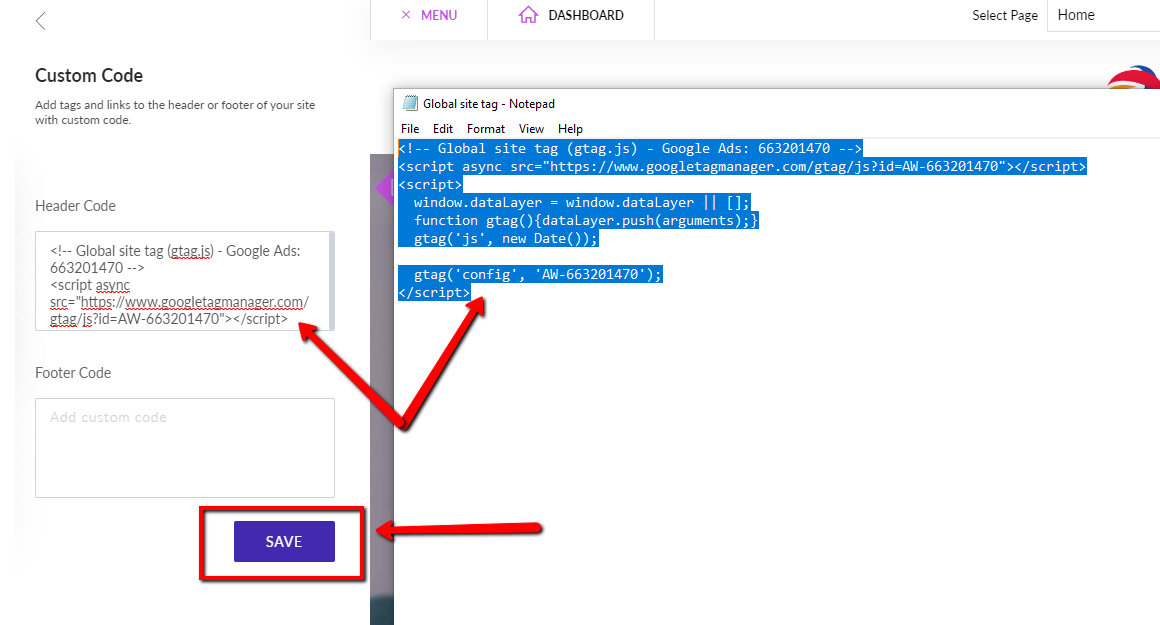Click the Global site tag comment line in Notepad
This screenshot has height=625, width=1160.
630,148
